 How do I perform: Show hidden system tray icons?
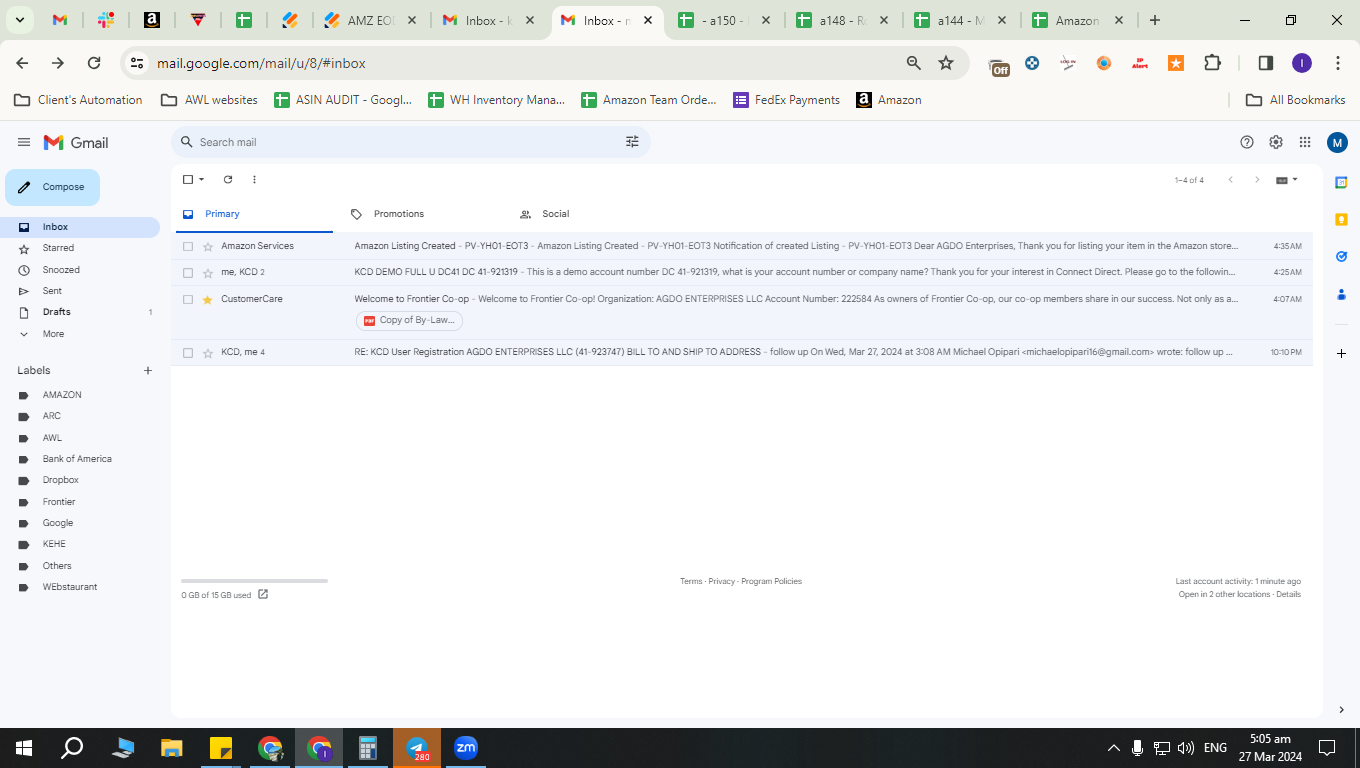[x=1114, y=748]
